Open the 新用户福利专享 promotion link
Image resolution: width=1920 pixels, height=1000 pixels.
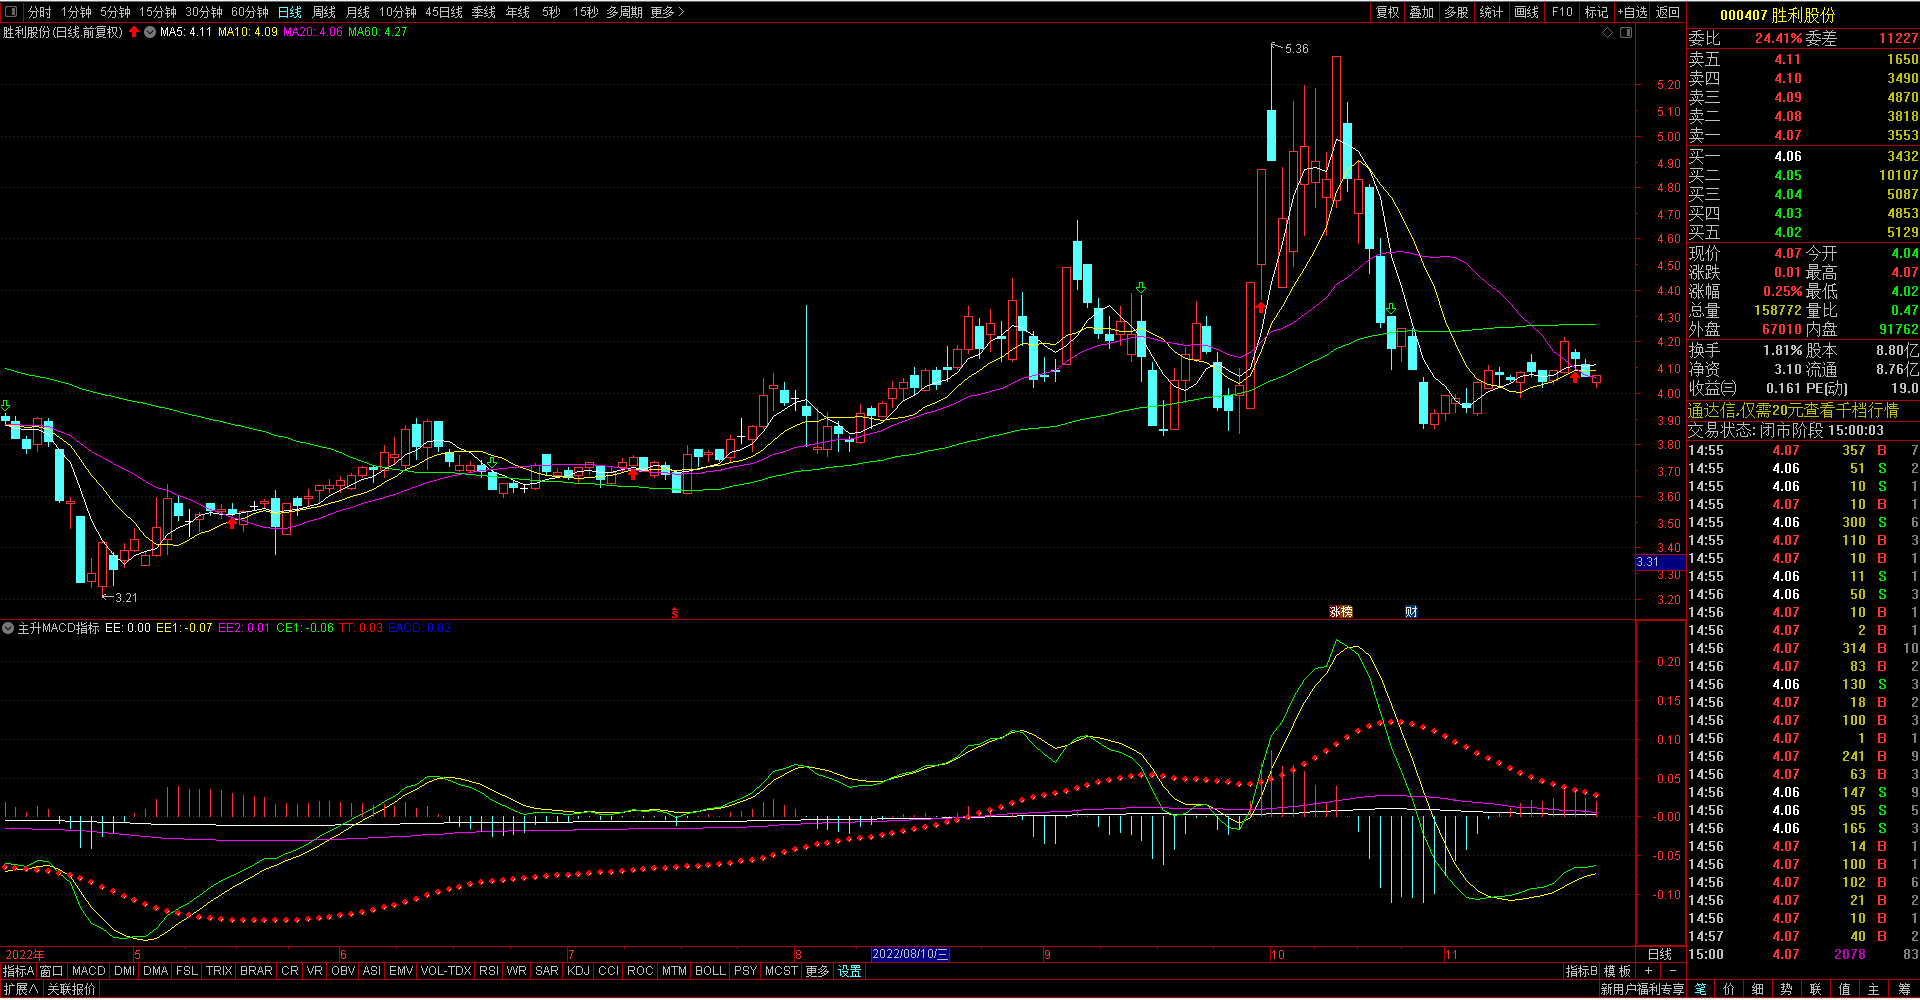point(1642,989)
